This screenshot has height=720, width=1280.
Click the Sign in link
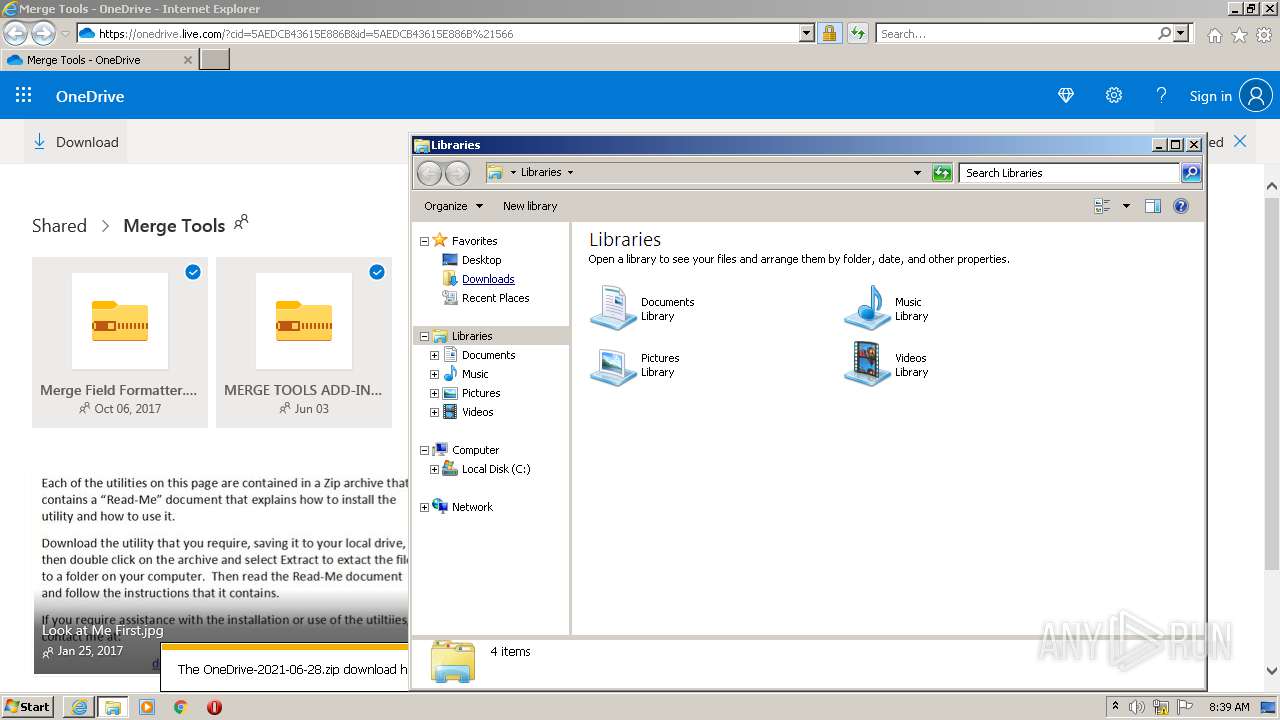click(x=1210, y=96)
